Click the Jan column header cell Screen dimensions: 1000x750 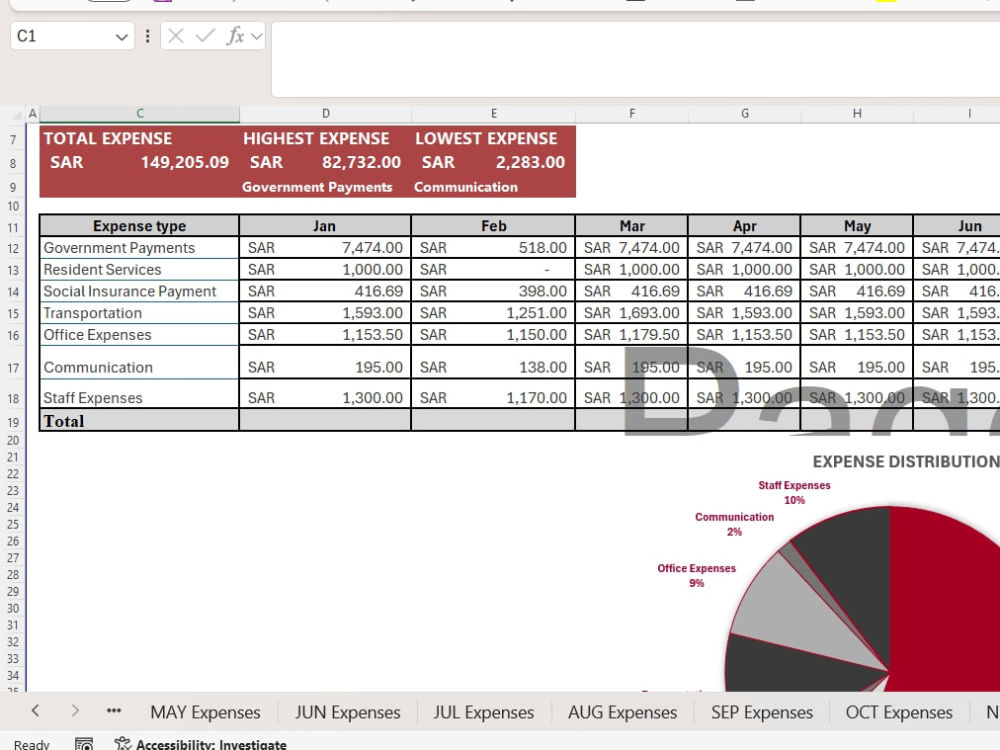pos(325,226)
